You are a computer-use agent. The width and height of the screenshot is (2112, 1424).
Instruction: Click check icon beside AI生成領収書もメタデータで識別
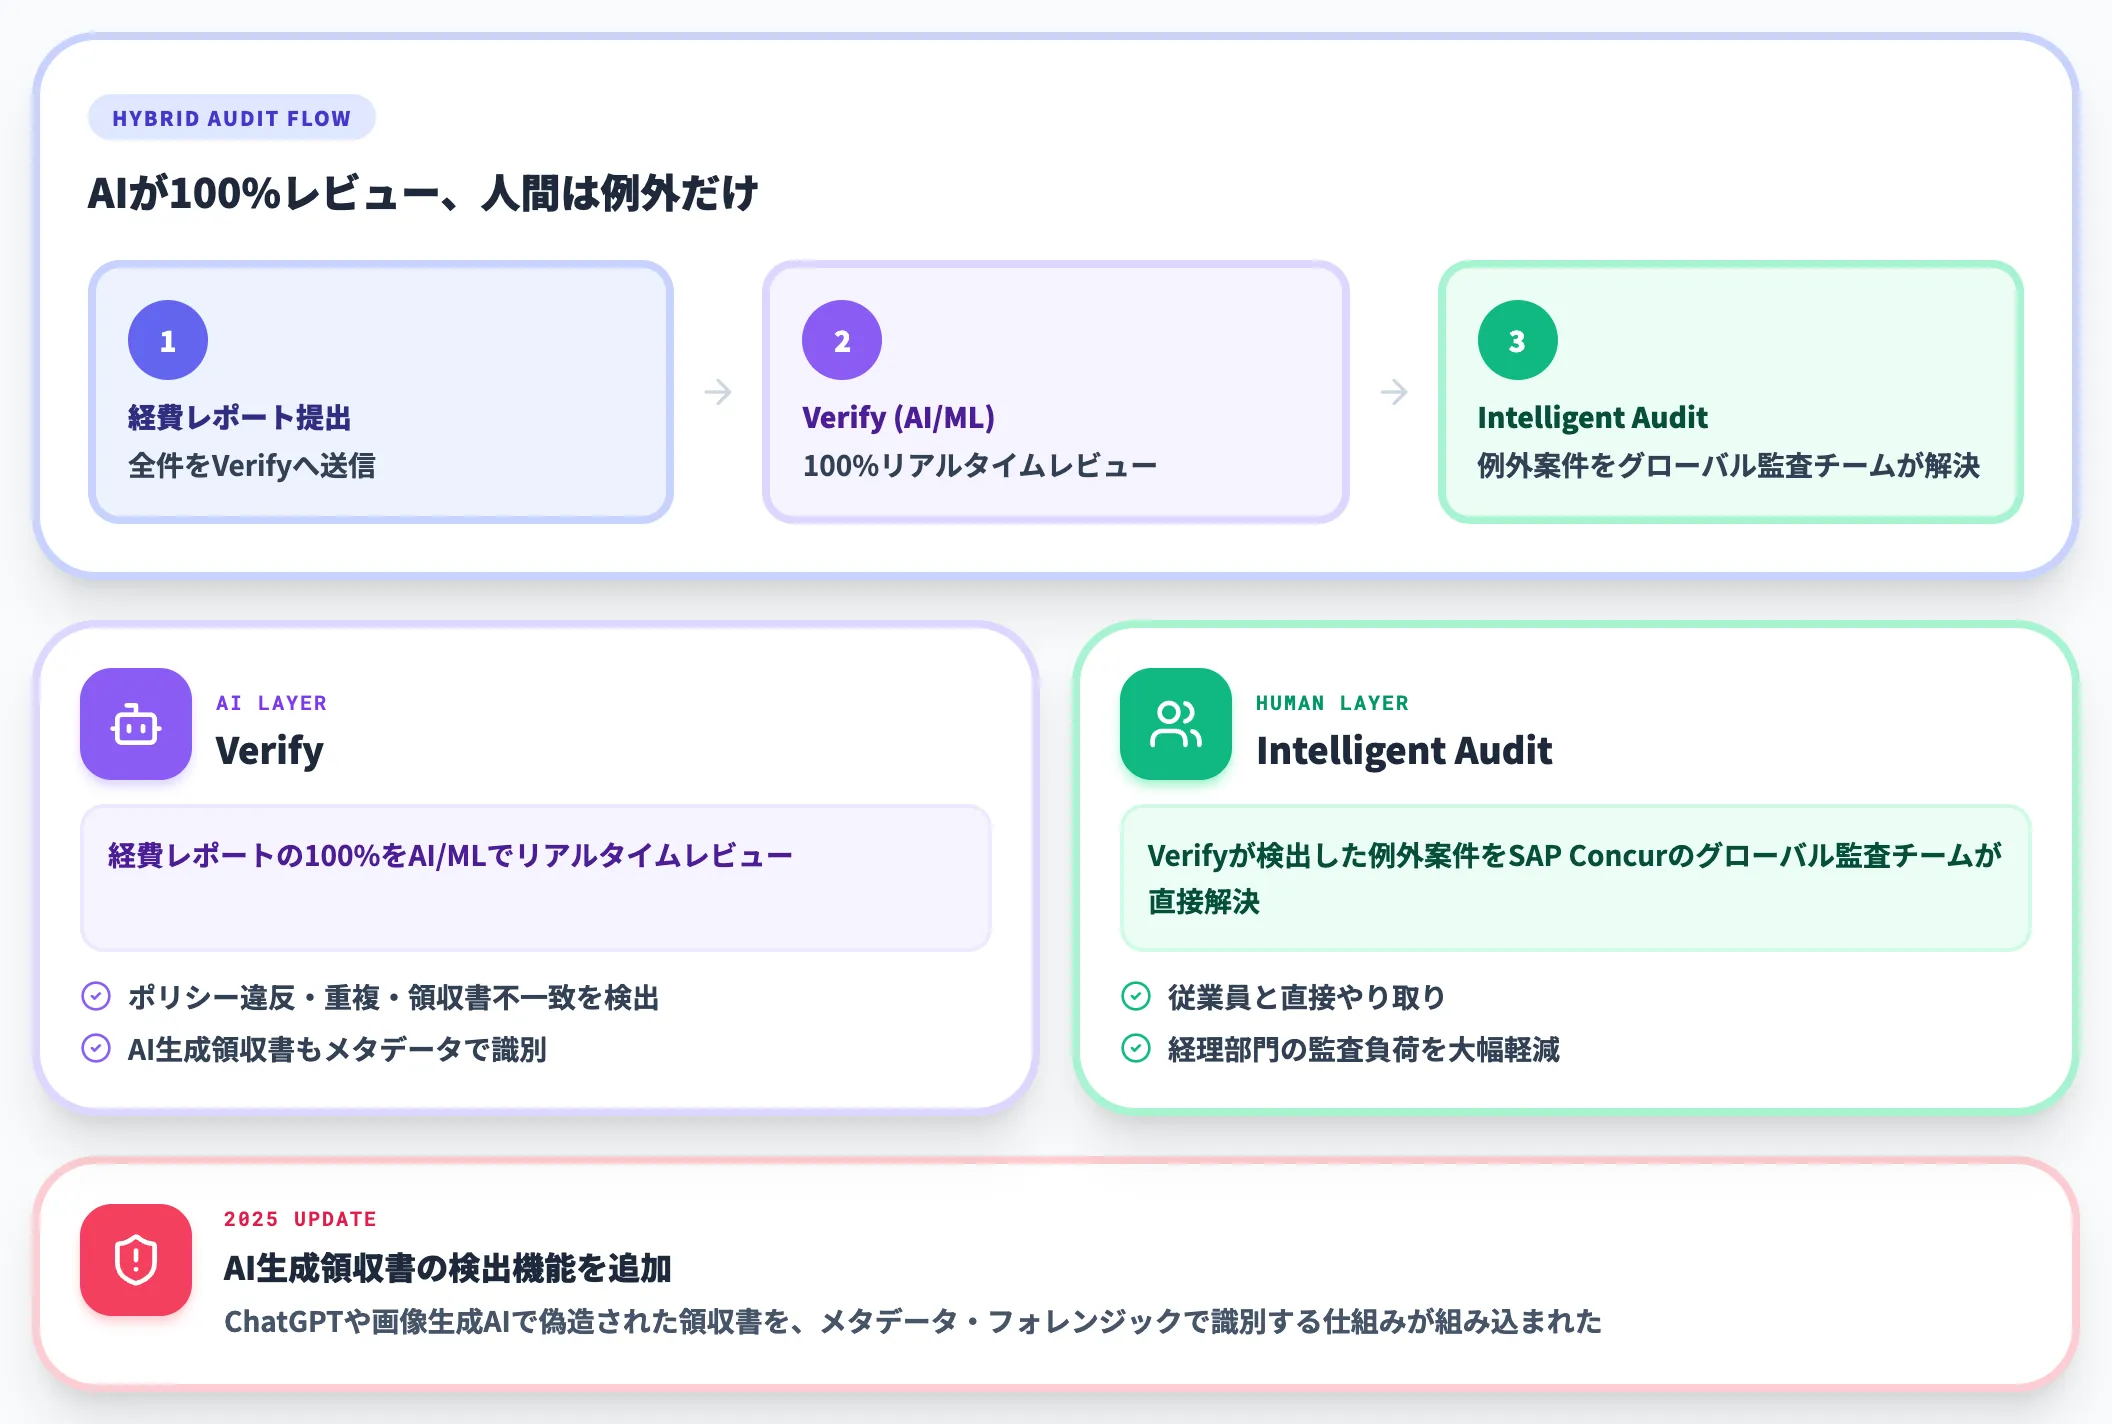pos(96,1048)
